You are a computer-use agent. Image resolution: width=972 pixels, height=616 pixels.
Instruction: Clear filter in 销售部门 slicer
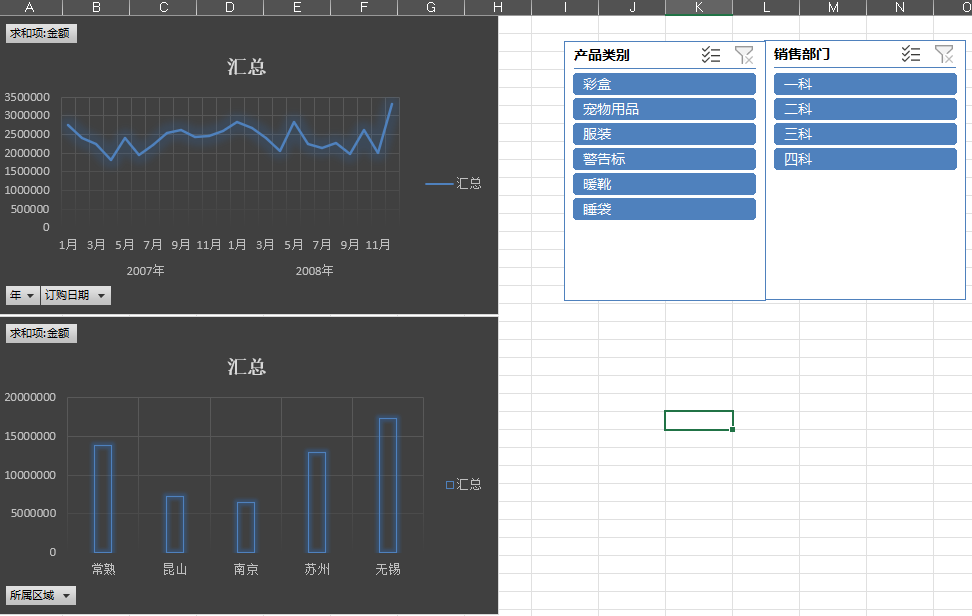[x=944, y=54]
